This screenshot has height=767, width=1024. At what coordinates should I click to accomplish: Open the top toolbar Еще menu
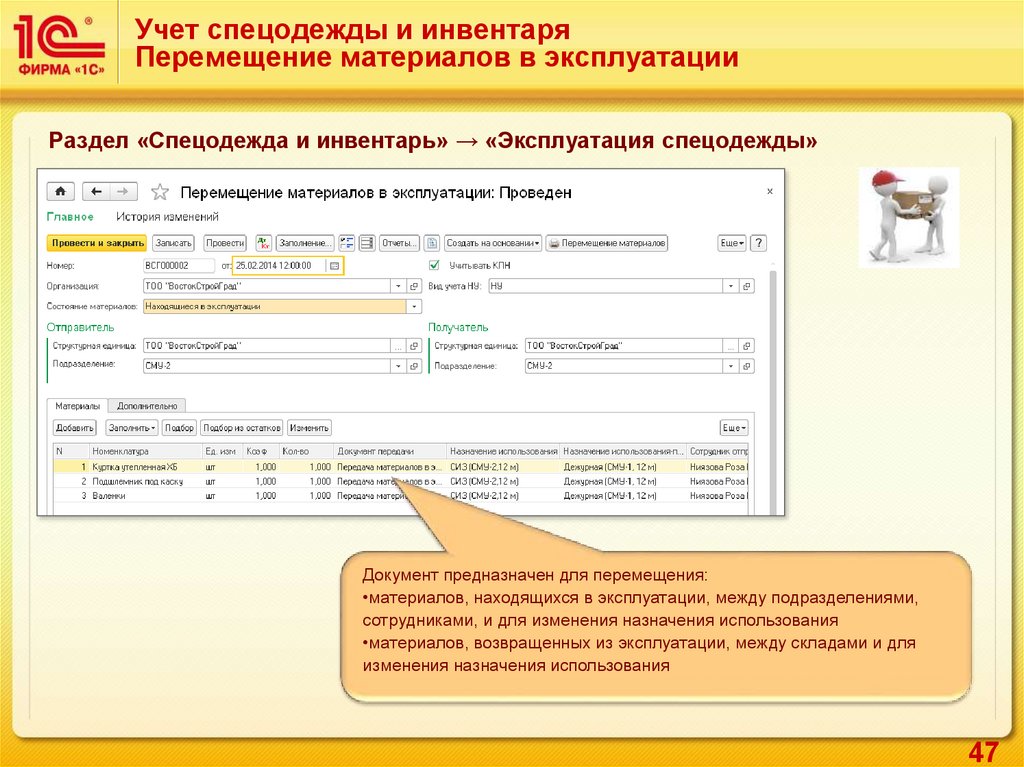point(732,243)
